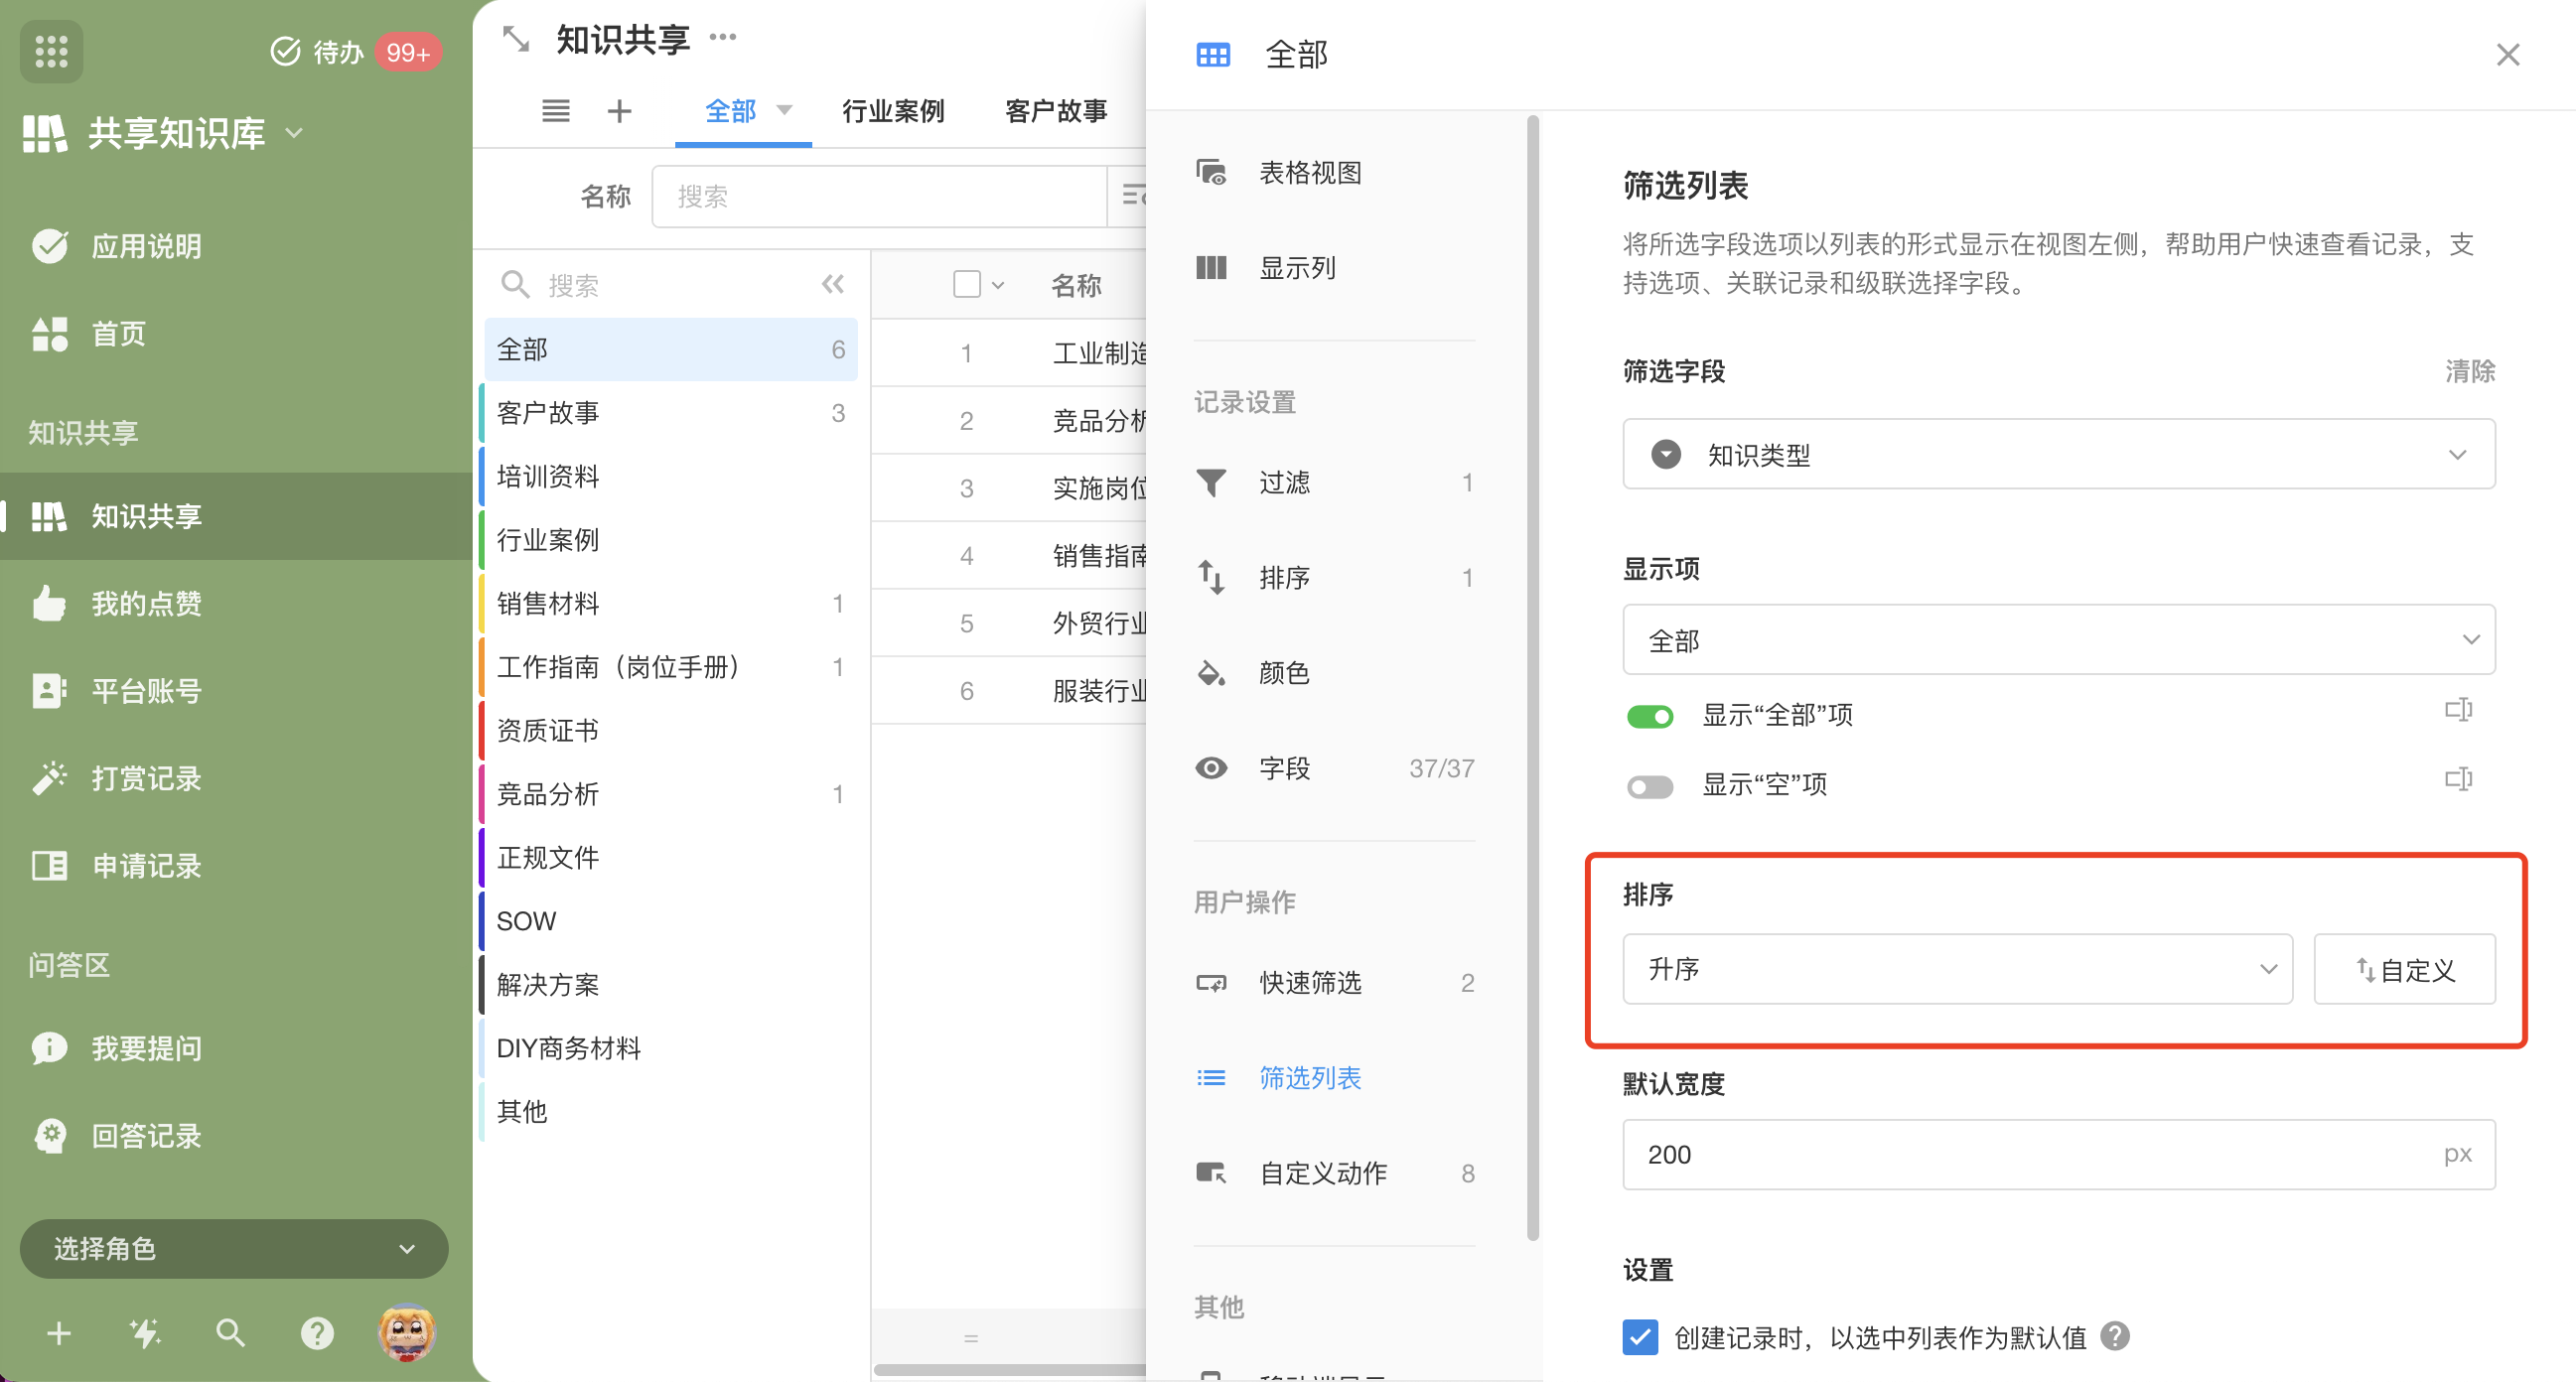The width and height of the screenshot is (2576, 1382).
Task: Open 颜色 color setting
Action: (1334, 673)
